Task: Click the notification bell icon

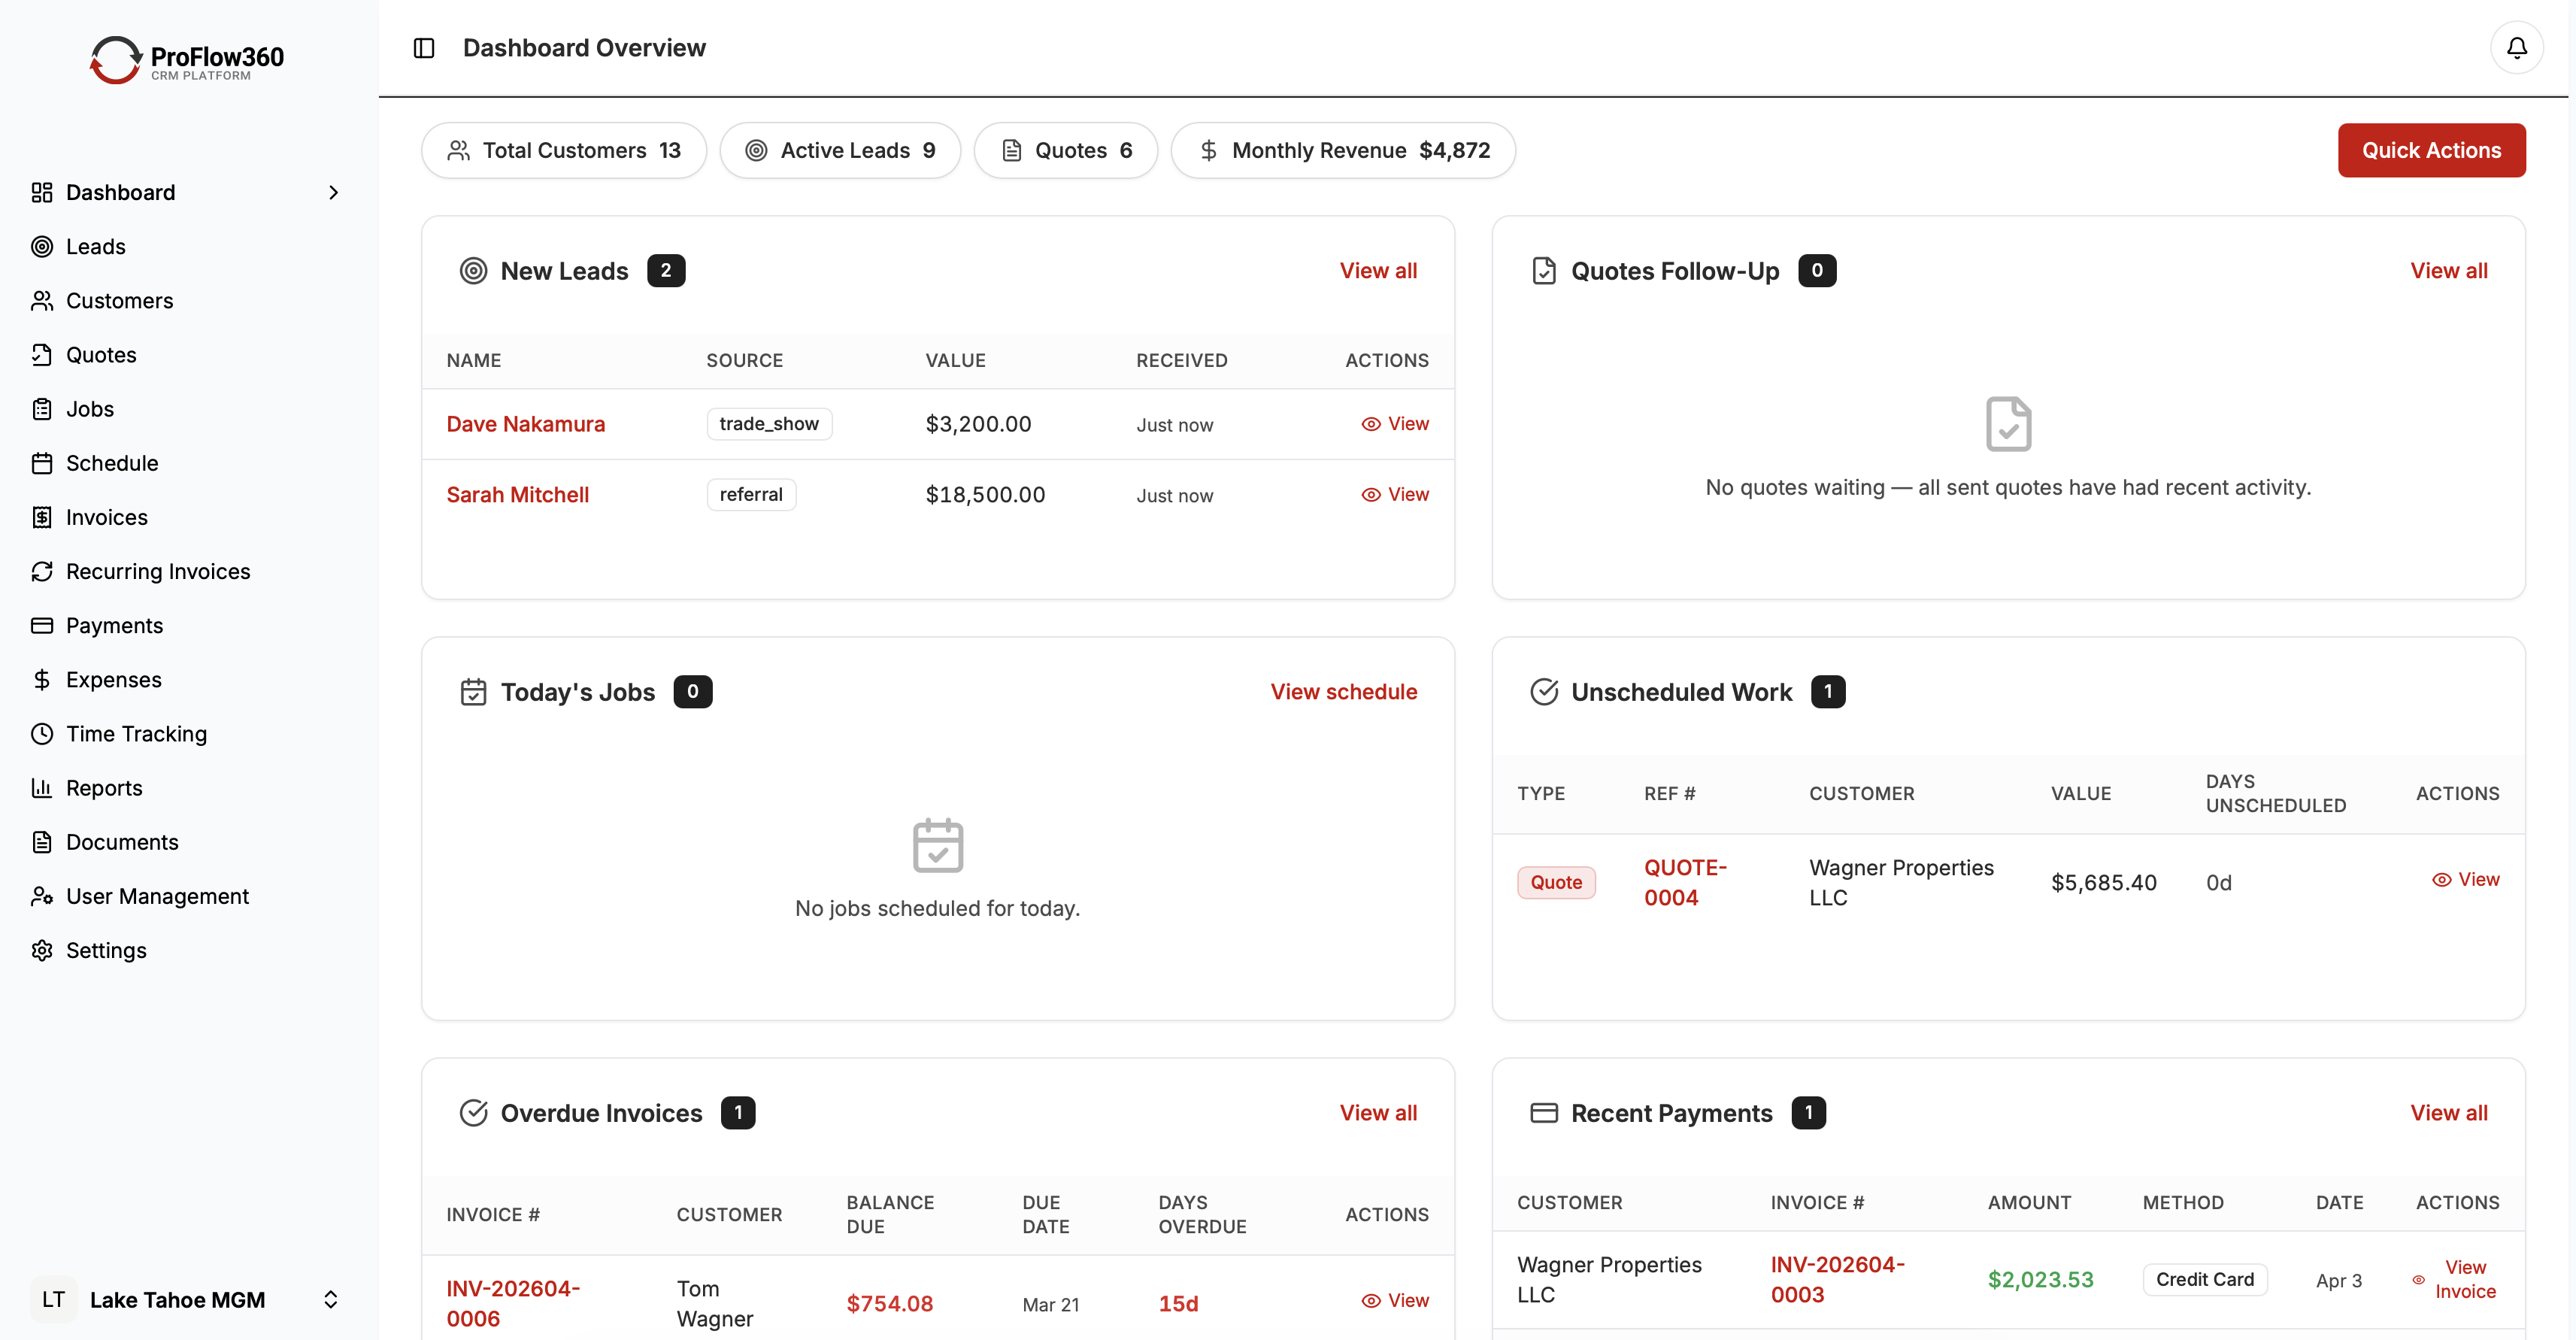Action: [2516, 47]
